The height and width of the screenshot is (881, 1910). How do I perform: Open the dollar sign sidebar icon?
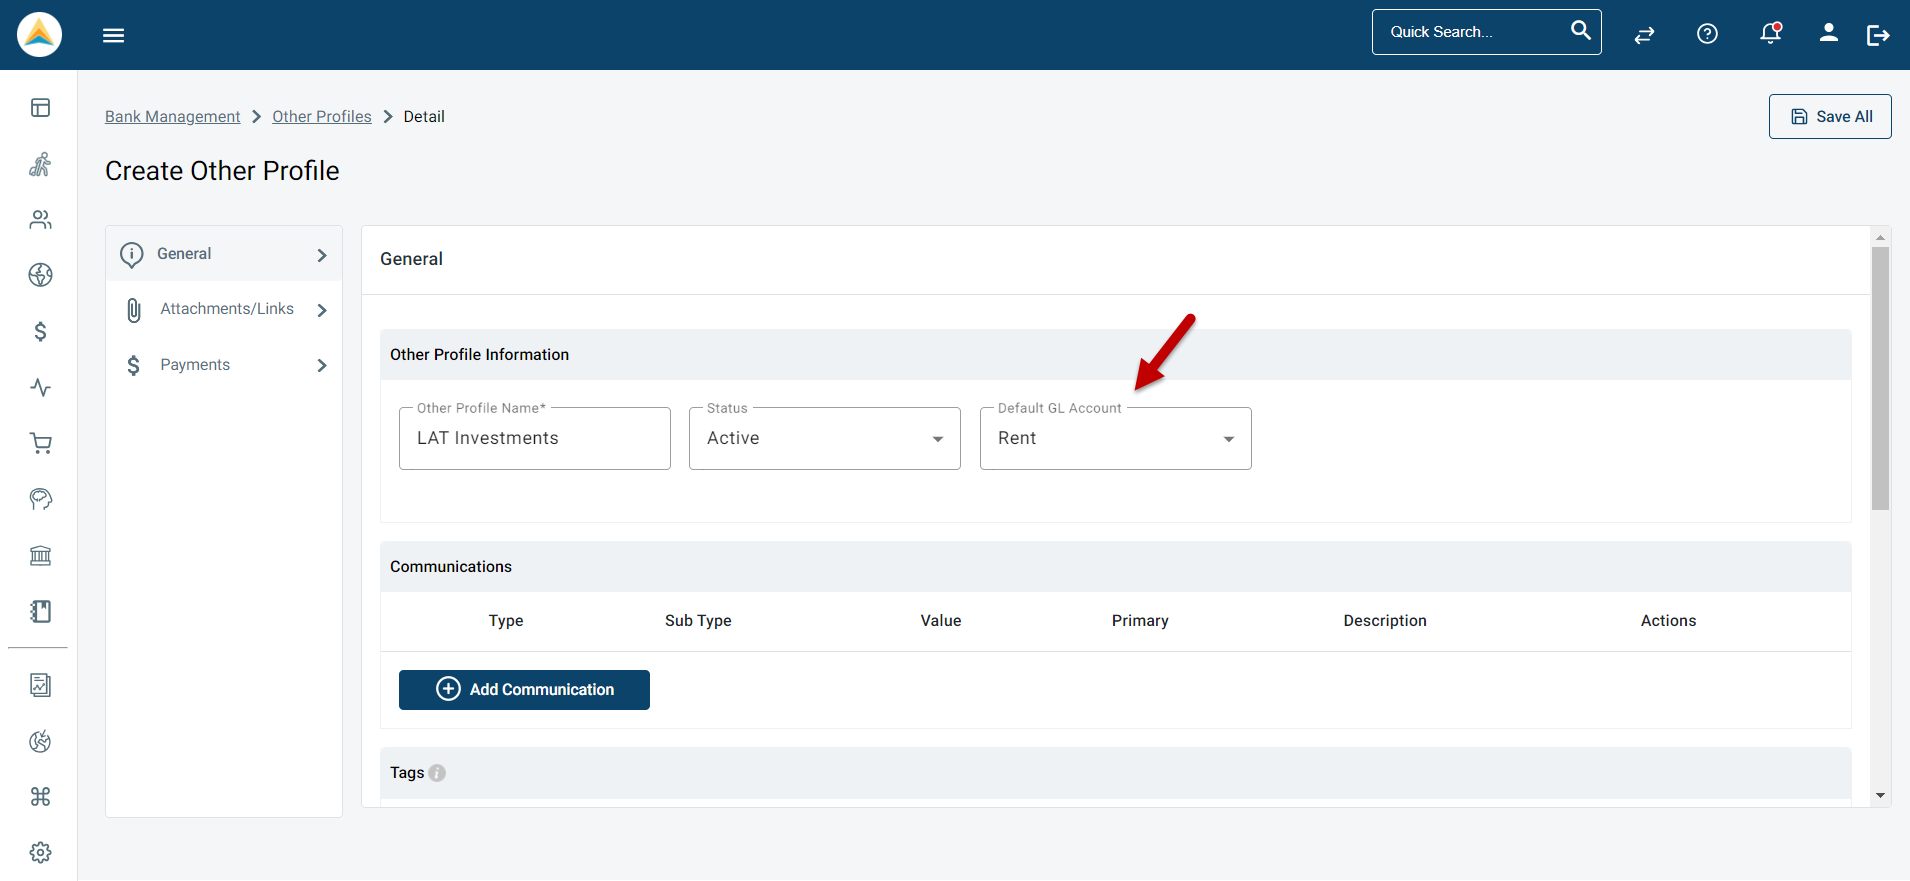(x=40, y=331)
